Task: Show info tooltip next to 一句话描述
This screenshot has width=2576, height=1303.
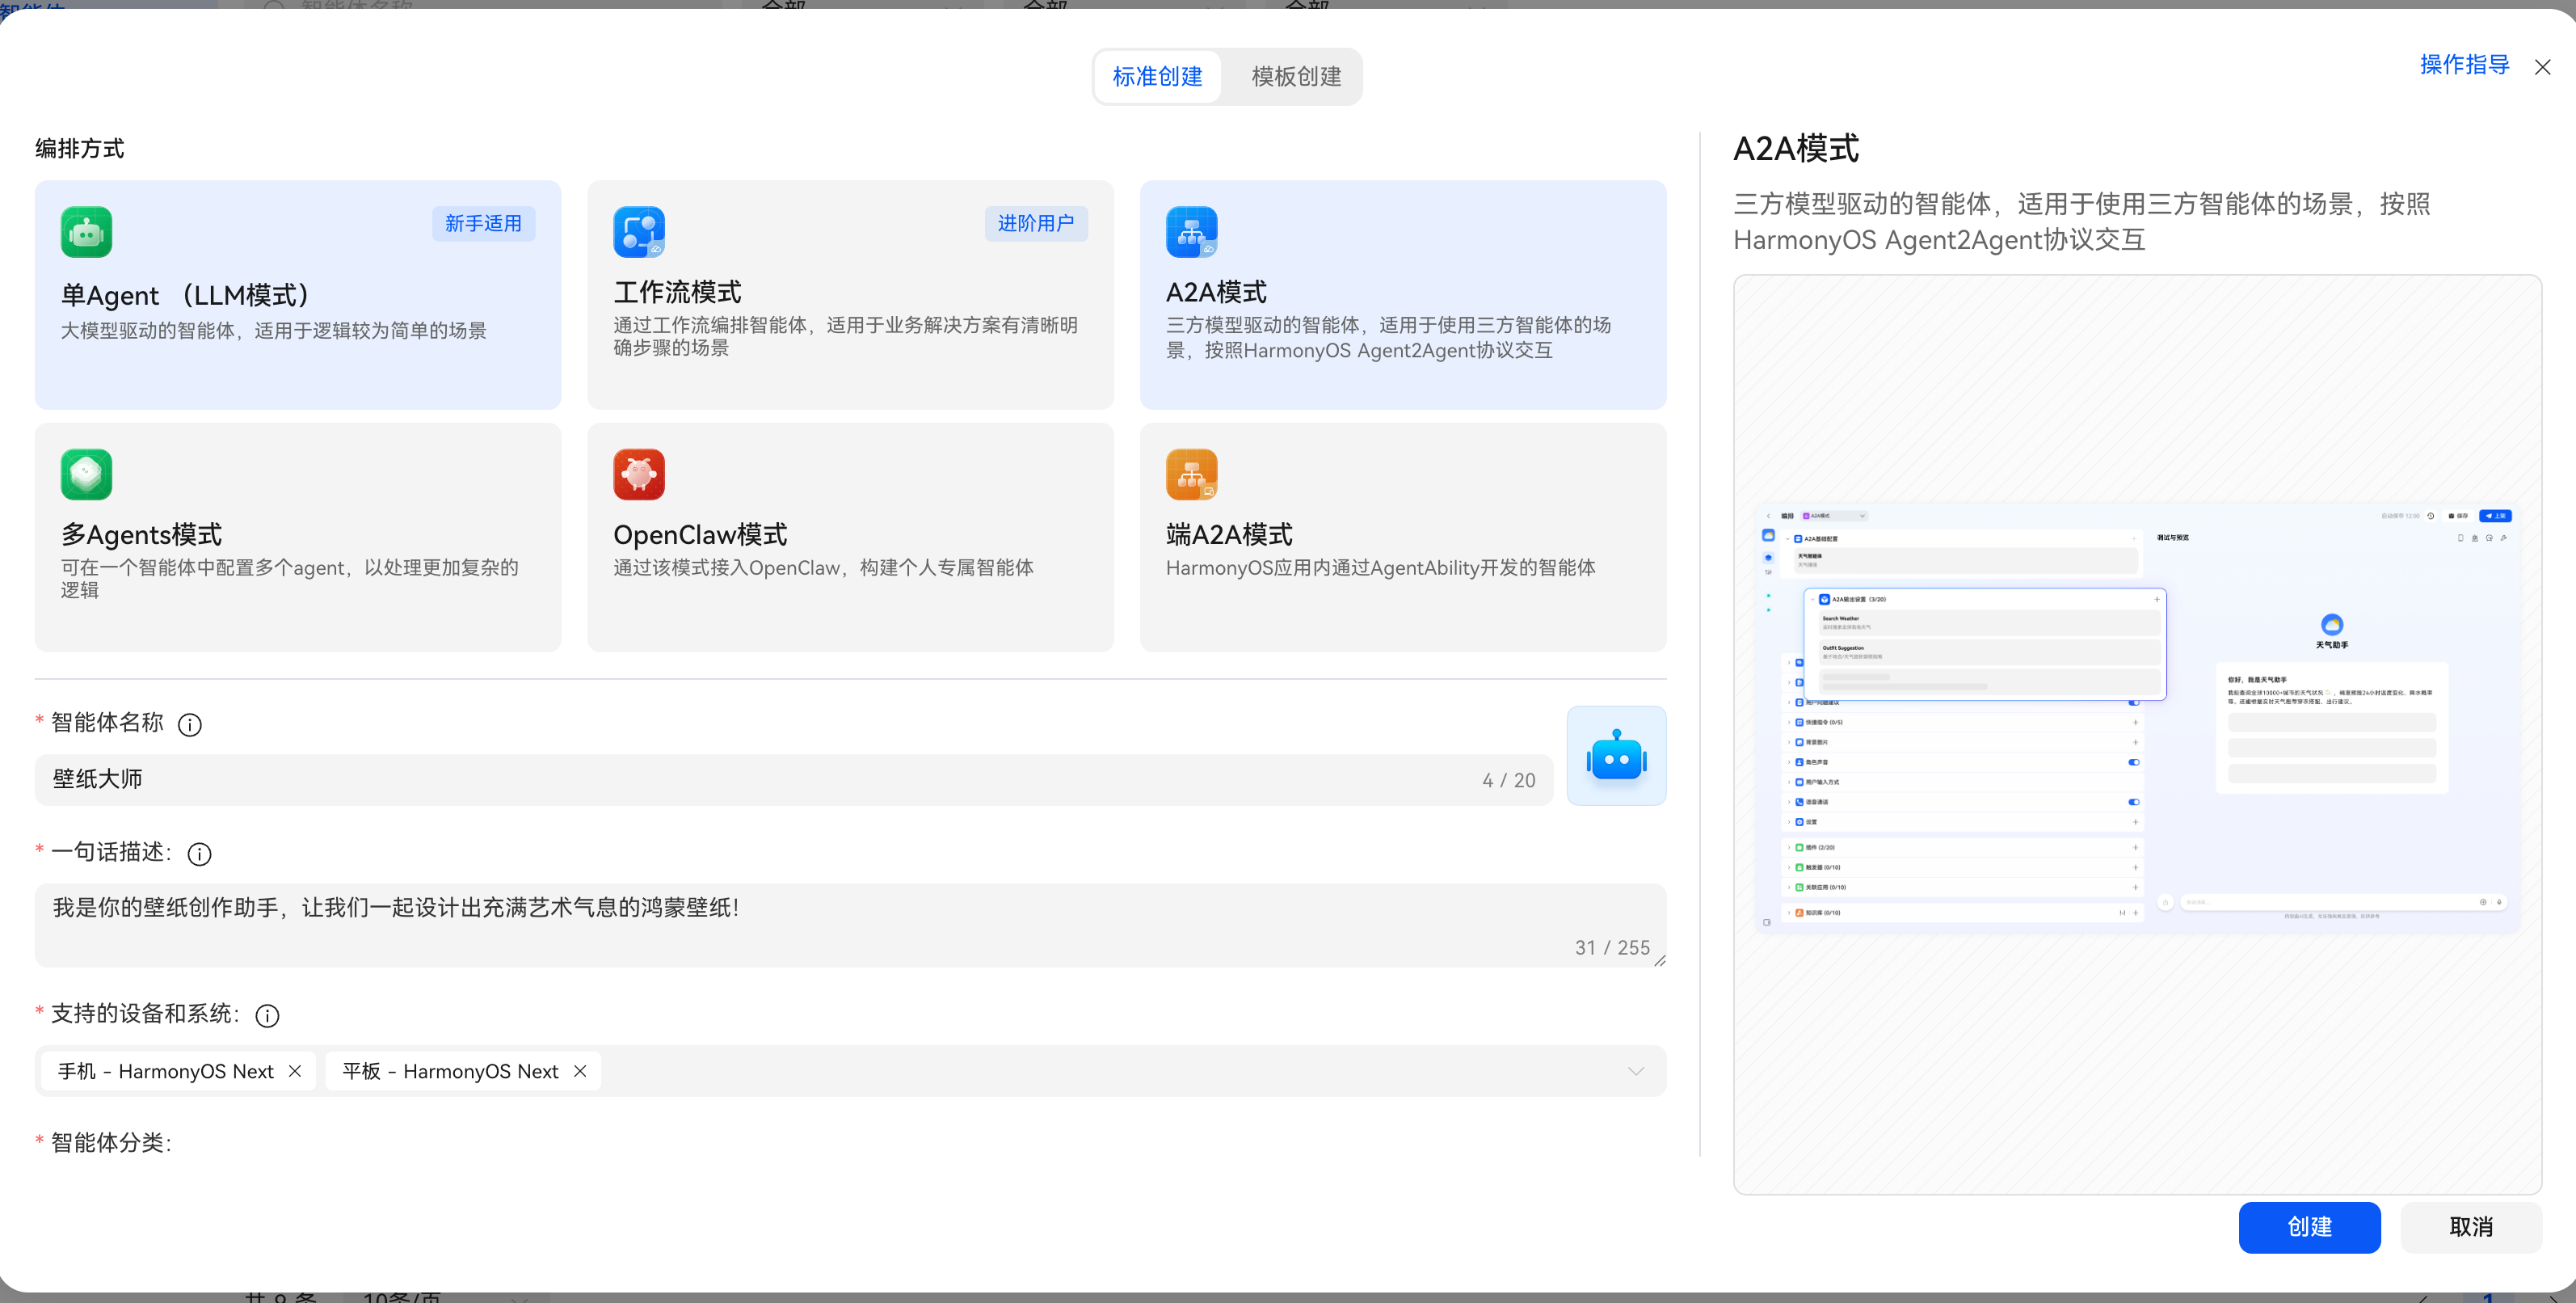Action: (200, 854)
